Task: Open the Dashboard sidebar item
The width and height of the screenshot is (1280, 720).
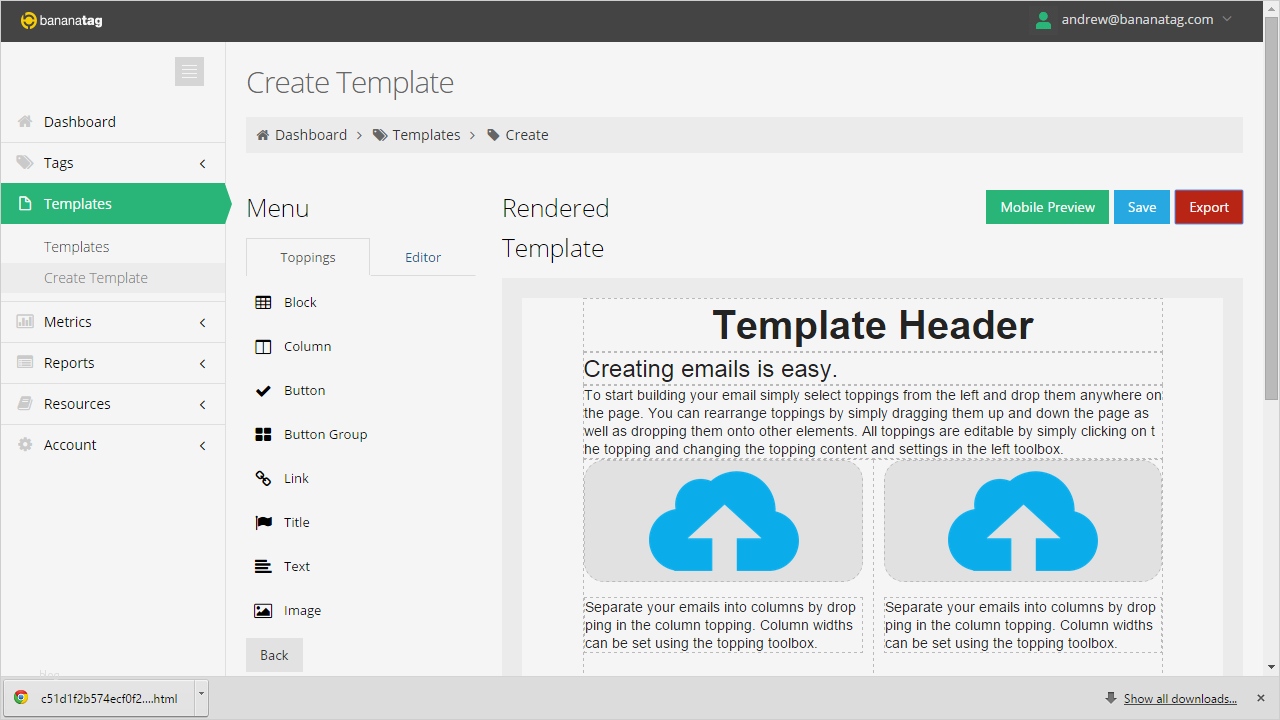Action: pyautogui.click(x=113, y=121)
